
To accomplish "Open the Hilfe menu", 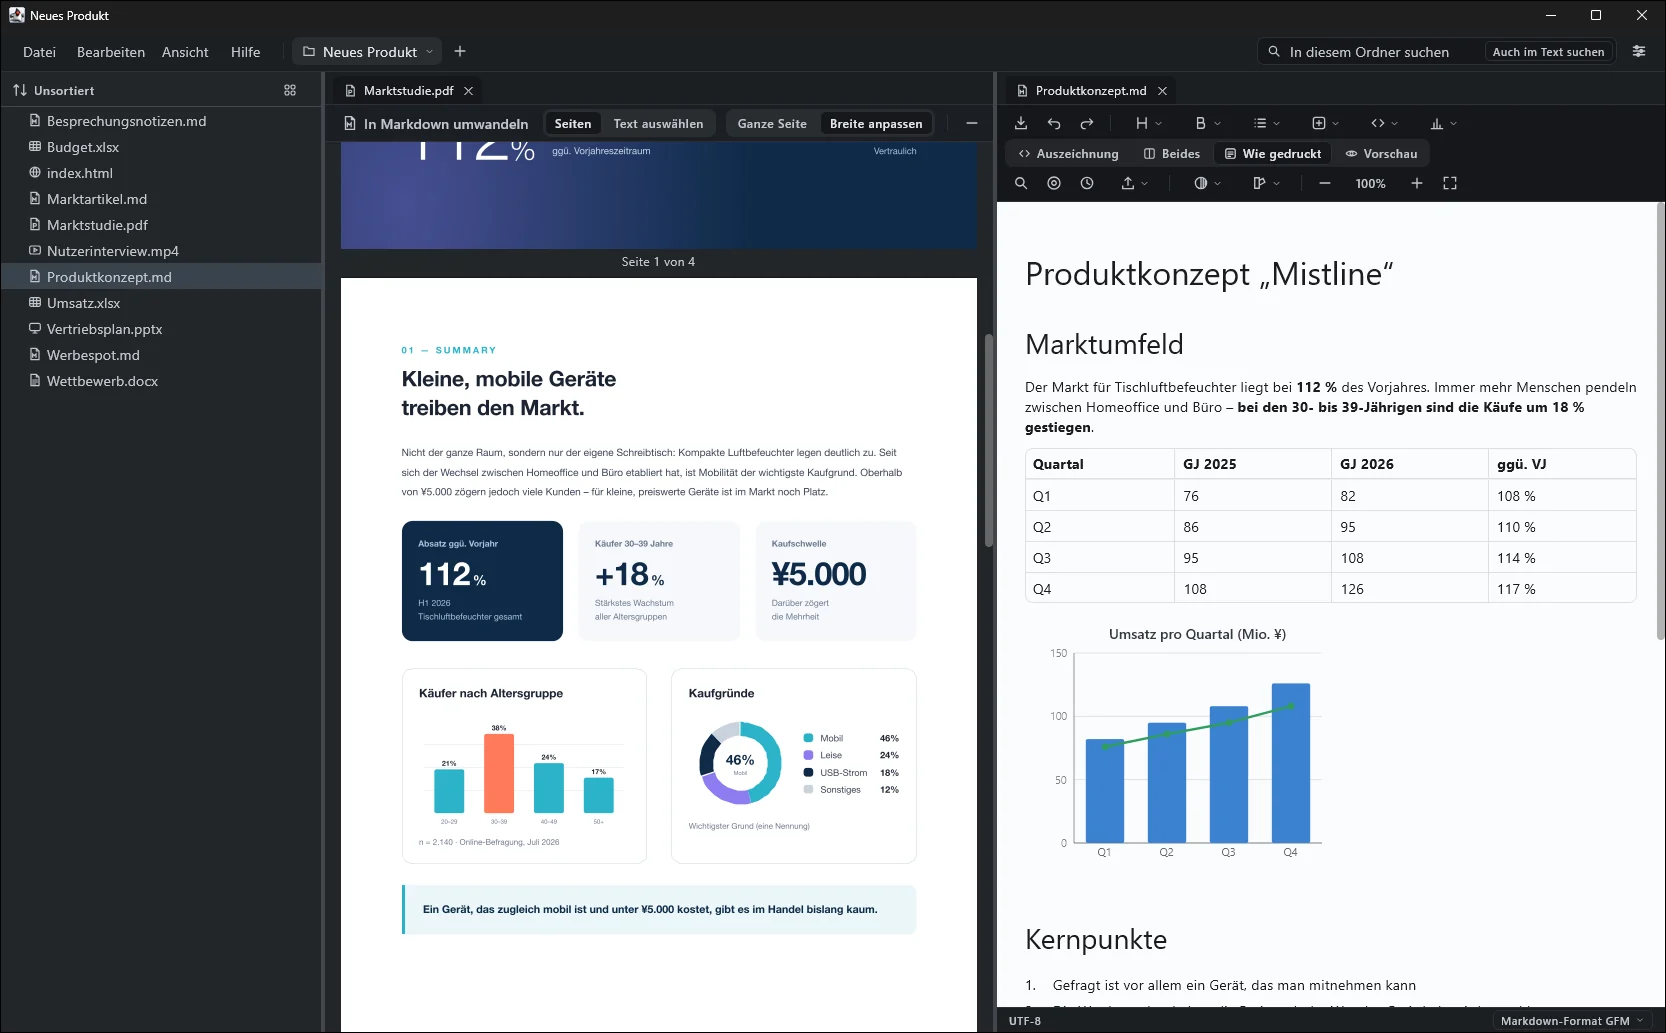I will coord(245,52).
